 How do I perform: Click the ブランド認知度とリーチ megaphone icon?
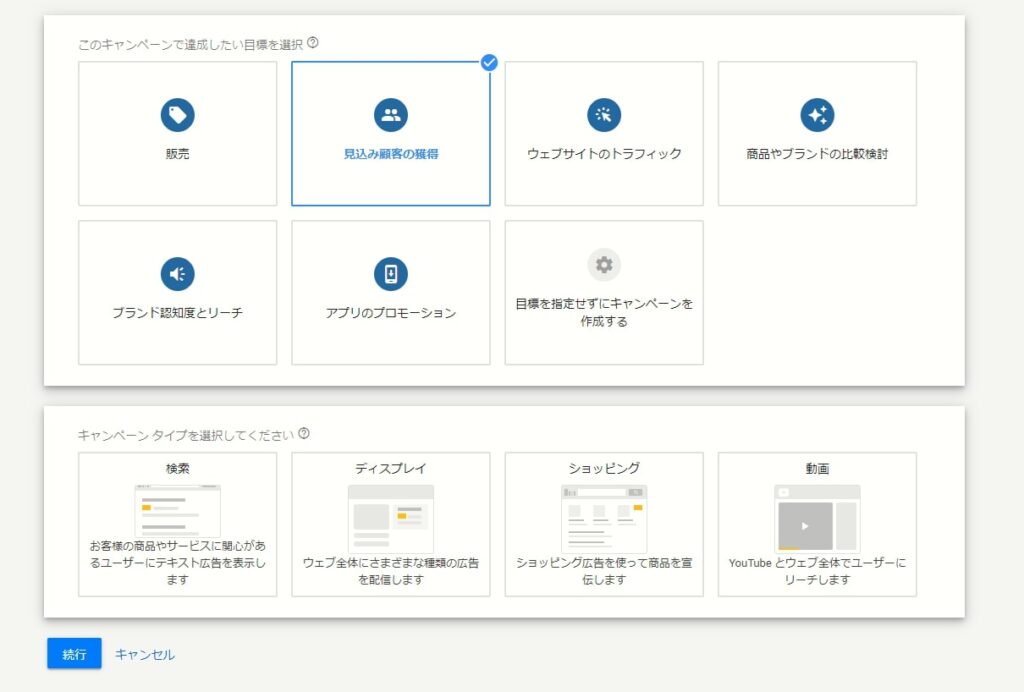(x=178, y=274)
